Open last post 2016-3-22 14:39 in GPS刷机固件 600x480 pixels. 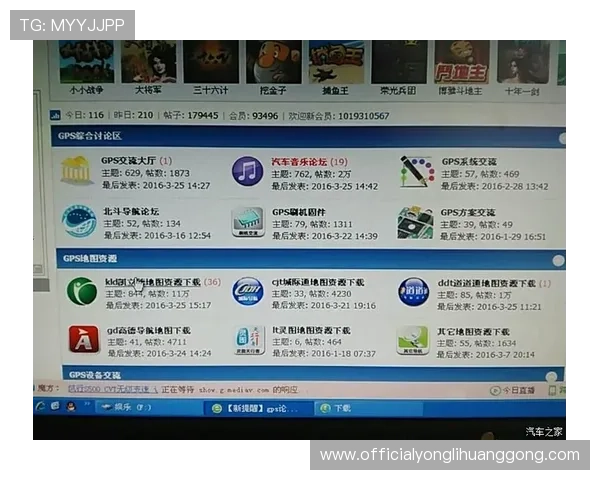[345, 236]
